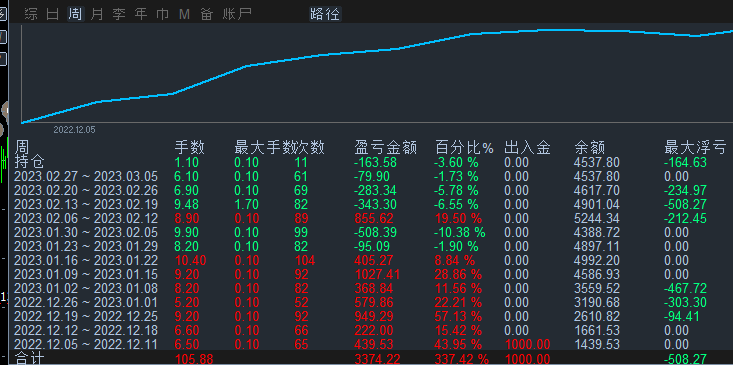Click the 手数 column header
Viewport: 733px width, 365px height.
point(189,148)
